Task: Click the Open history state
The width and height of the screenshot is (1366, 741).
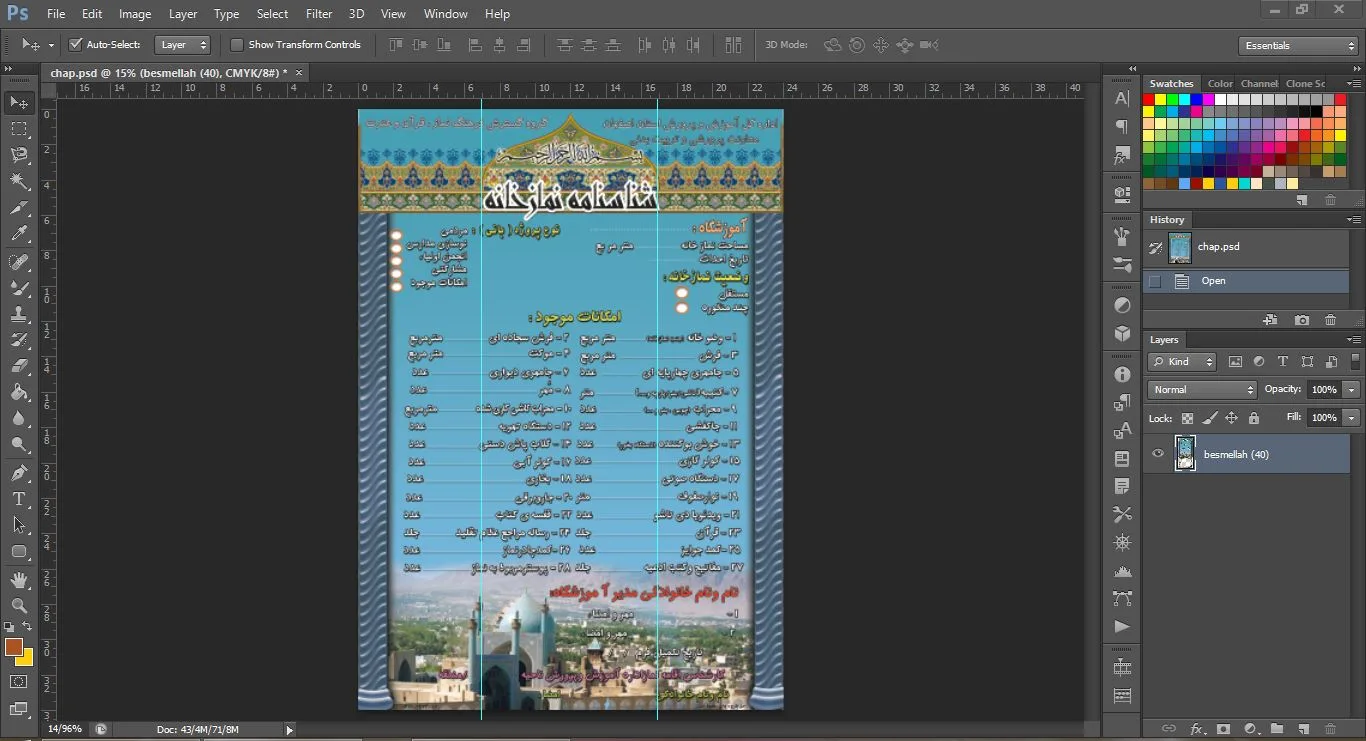Action: [1246, 281]
